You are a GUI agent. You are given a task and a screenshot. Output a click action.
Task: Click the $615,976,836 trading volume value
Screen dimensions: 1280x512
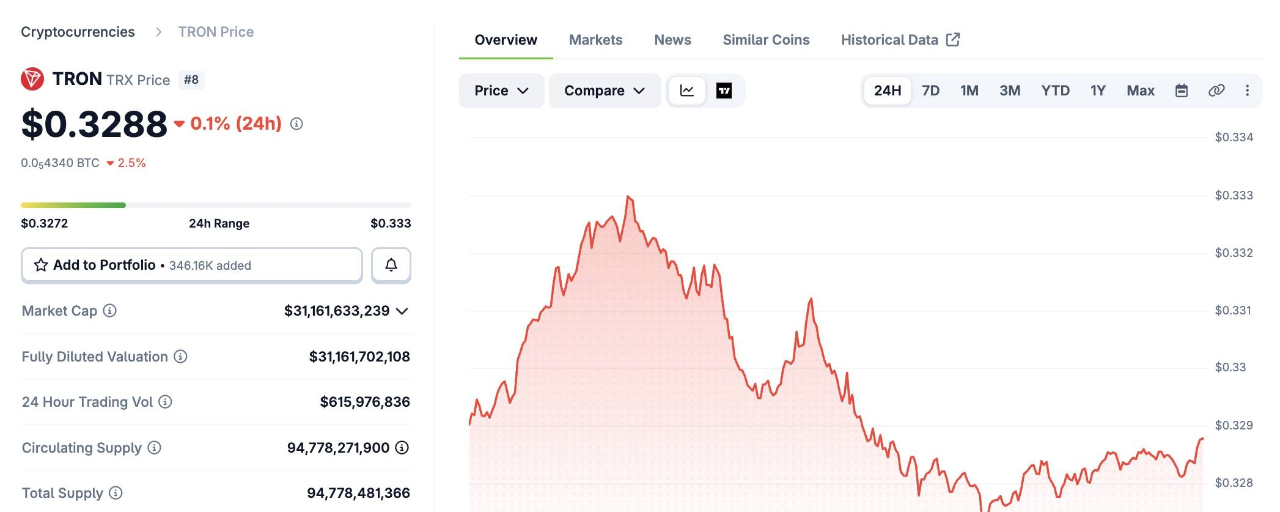tap(365, 402)
